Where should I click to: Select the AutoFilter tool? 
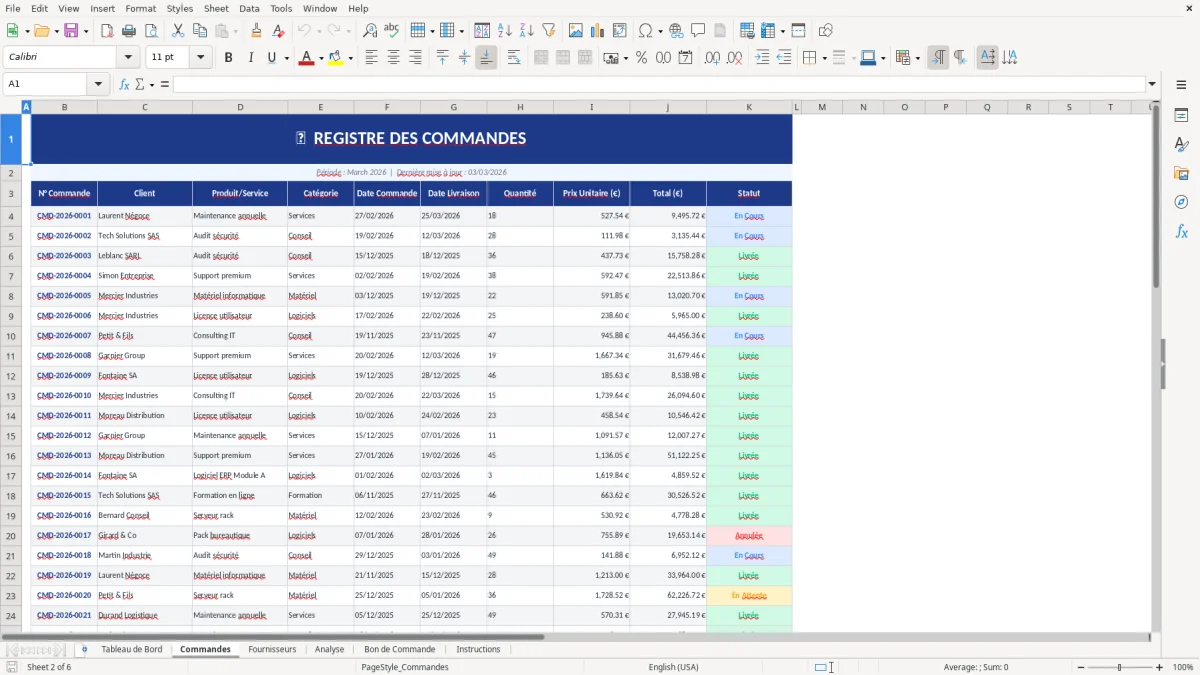[x=549, y=30]
